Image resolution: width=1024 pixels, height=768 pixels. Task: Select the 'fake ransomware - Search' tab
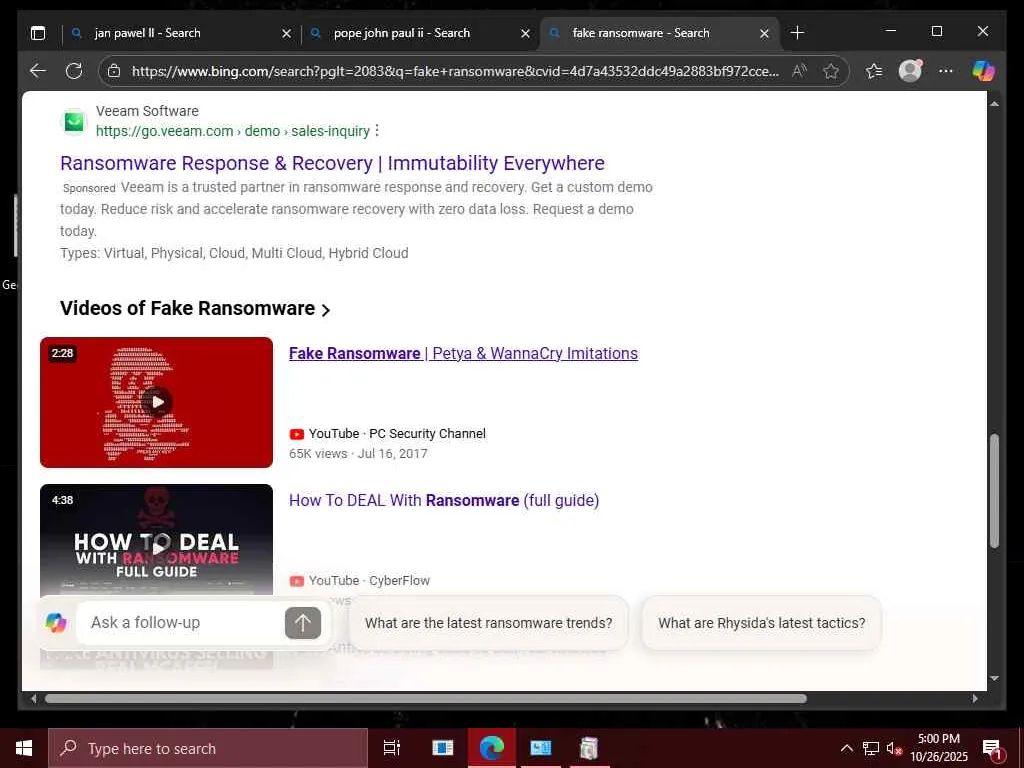[x=660, y=33]
